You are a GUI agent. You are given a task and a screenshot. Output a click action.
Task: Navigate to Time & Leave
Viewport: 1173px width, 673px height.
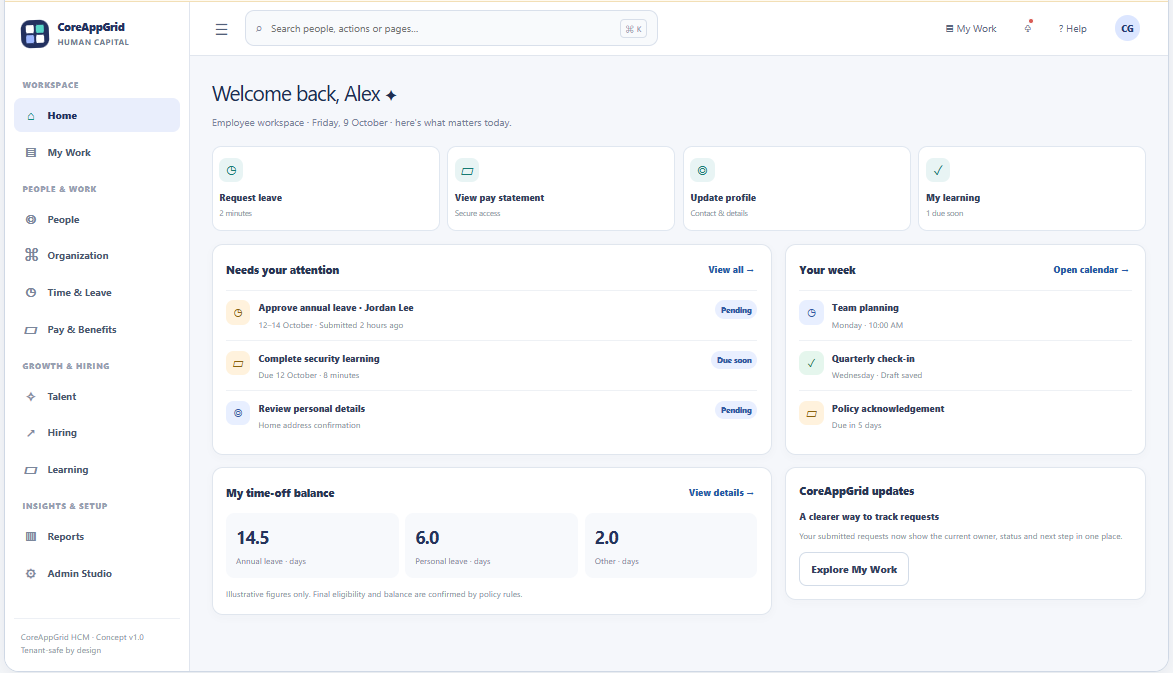[97, 292]
